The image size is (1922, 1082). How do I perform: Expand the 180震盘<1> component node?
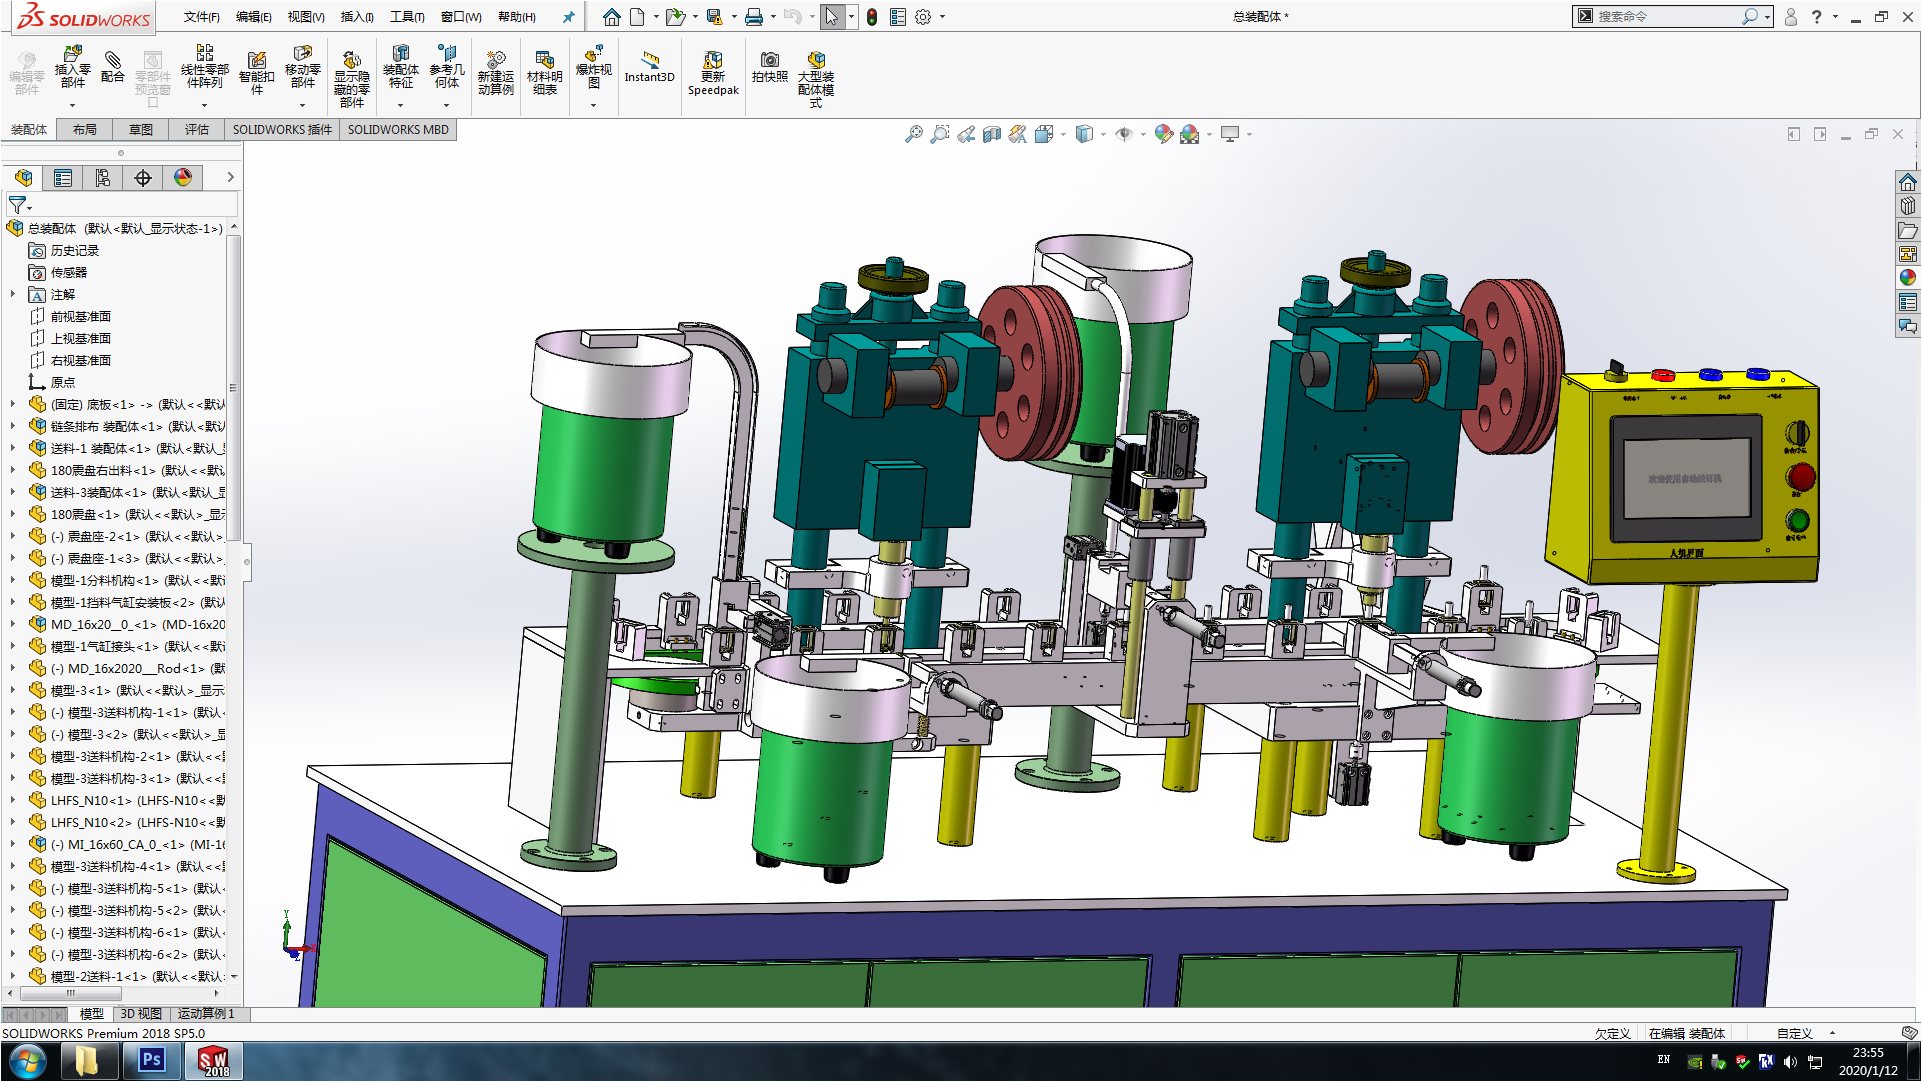pyautogui.click(x=13, y=514)
